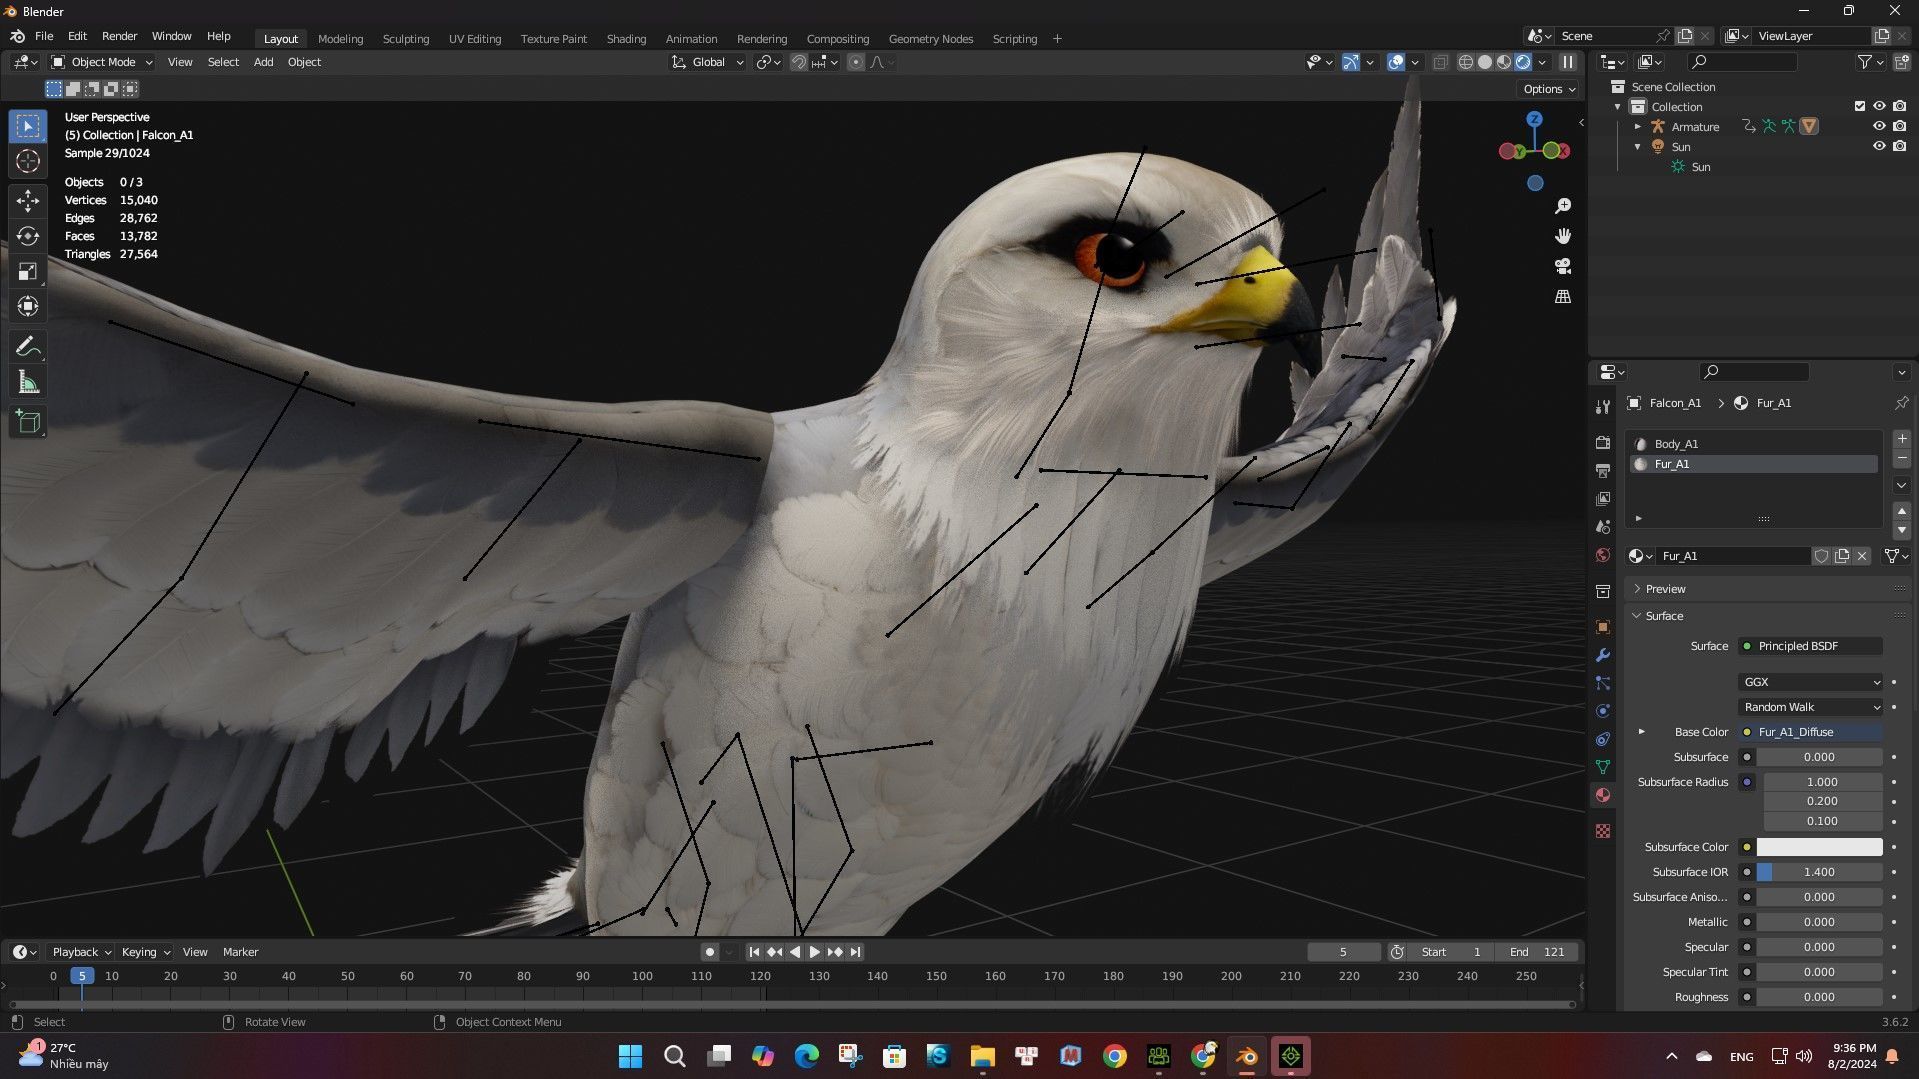Open Object properties orange square tab
Image resolution: width=1919 pixels, height=1079 pixels.
click(1603, 627)
